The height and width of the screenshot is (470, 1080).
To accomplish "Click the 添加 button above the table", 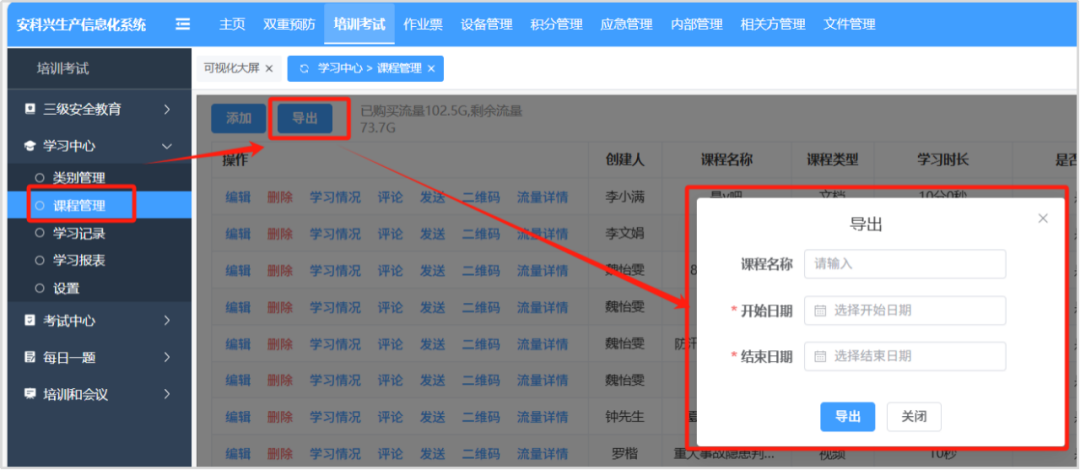I will (x=238, y=118).
